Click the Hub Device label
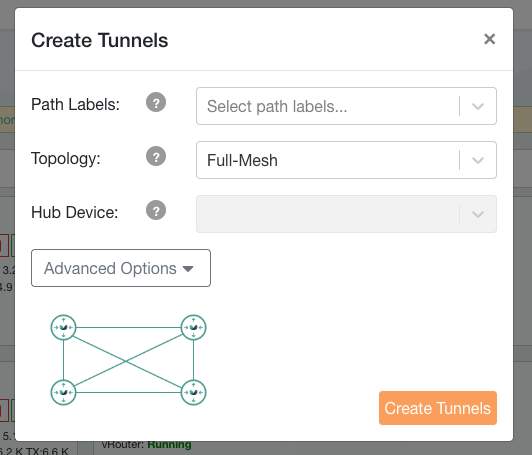Screen dimensions: 532x455 (74, 212)
